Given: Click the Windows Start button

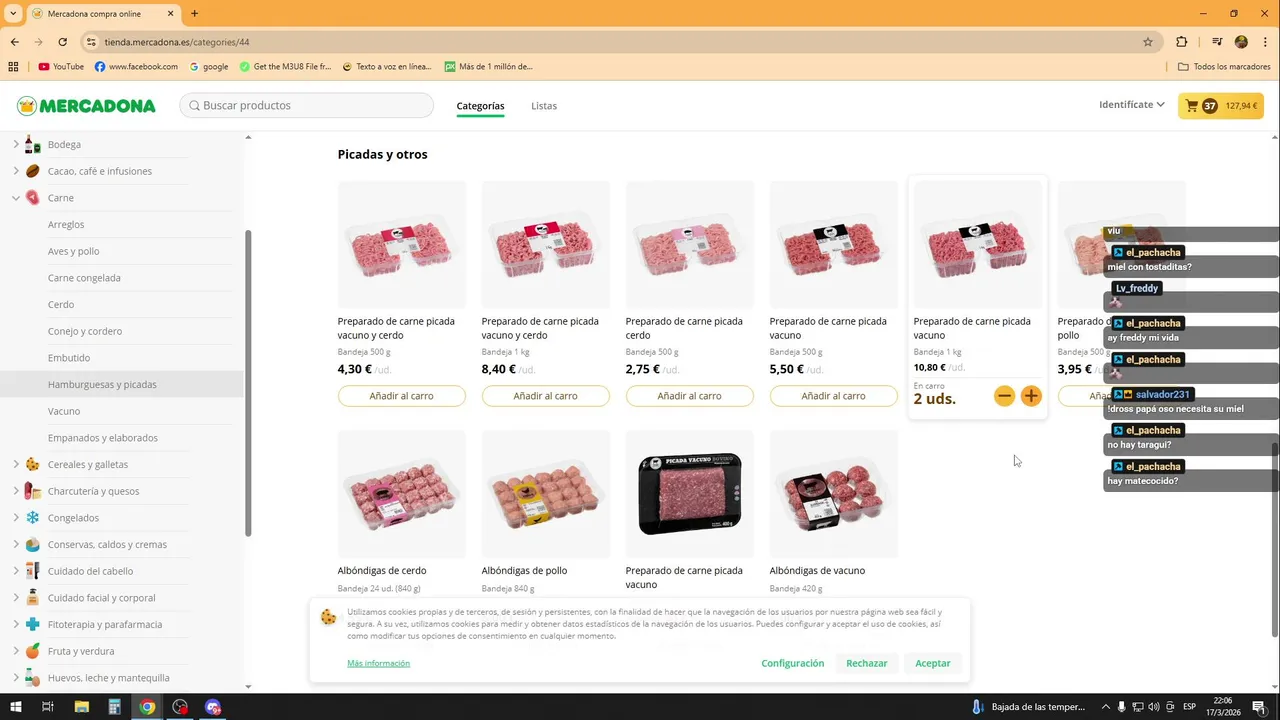Looking at the screenshot, I should pos(16,707).
